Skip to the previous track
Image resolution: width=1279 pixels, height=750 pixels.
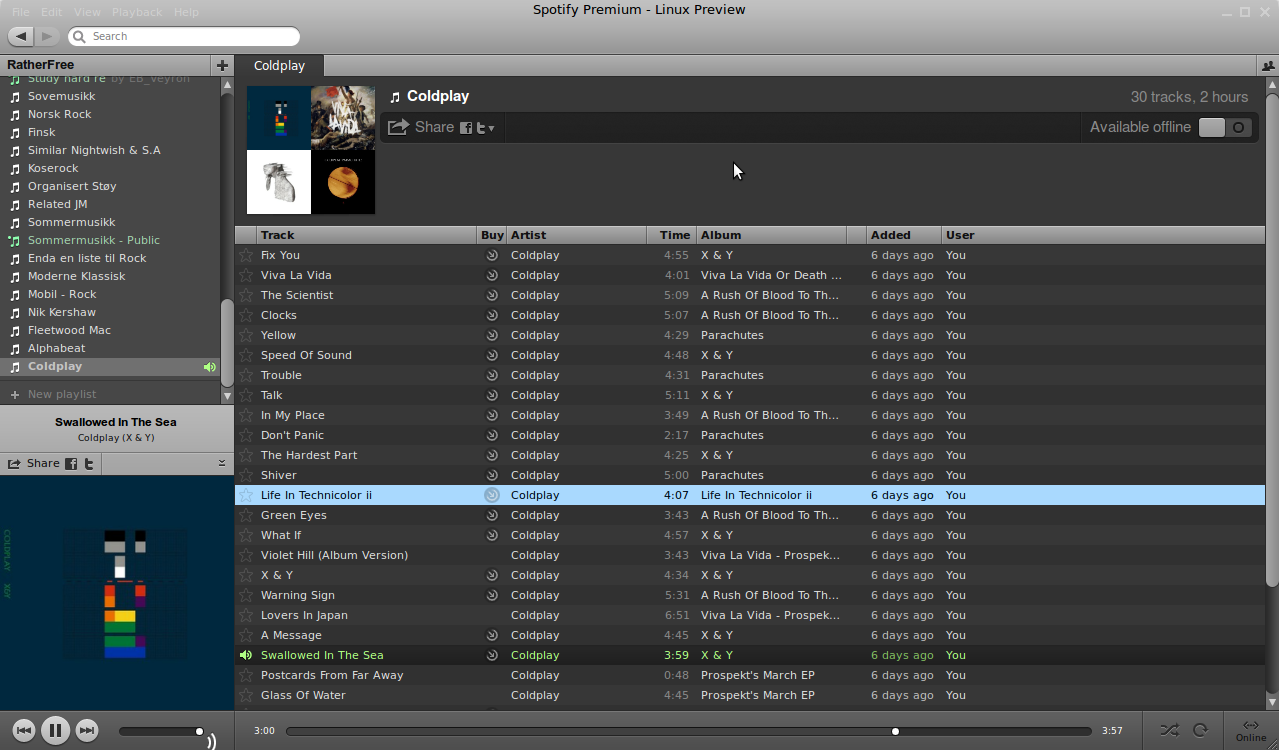point(24,731)
